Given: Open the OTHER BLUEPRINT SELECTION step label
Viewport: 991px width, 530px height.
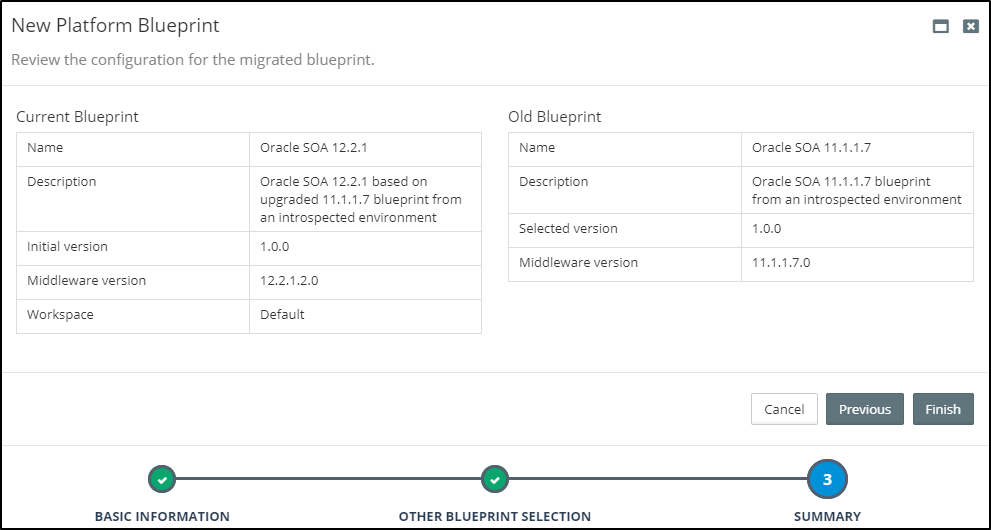Looking at the screenshot, I should coord(495,516).
